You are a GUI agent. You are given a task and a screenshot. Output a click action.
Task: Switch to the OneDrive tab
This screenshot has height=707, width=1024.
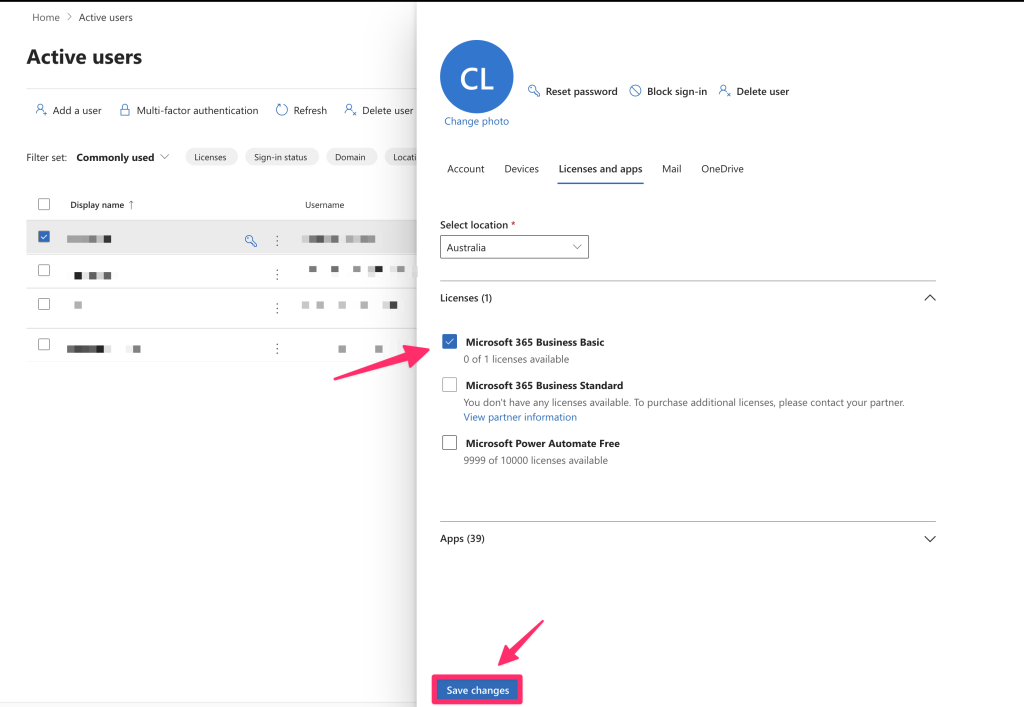(722, 169)
